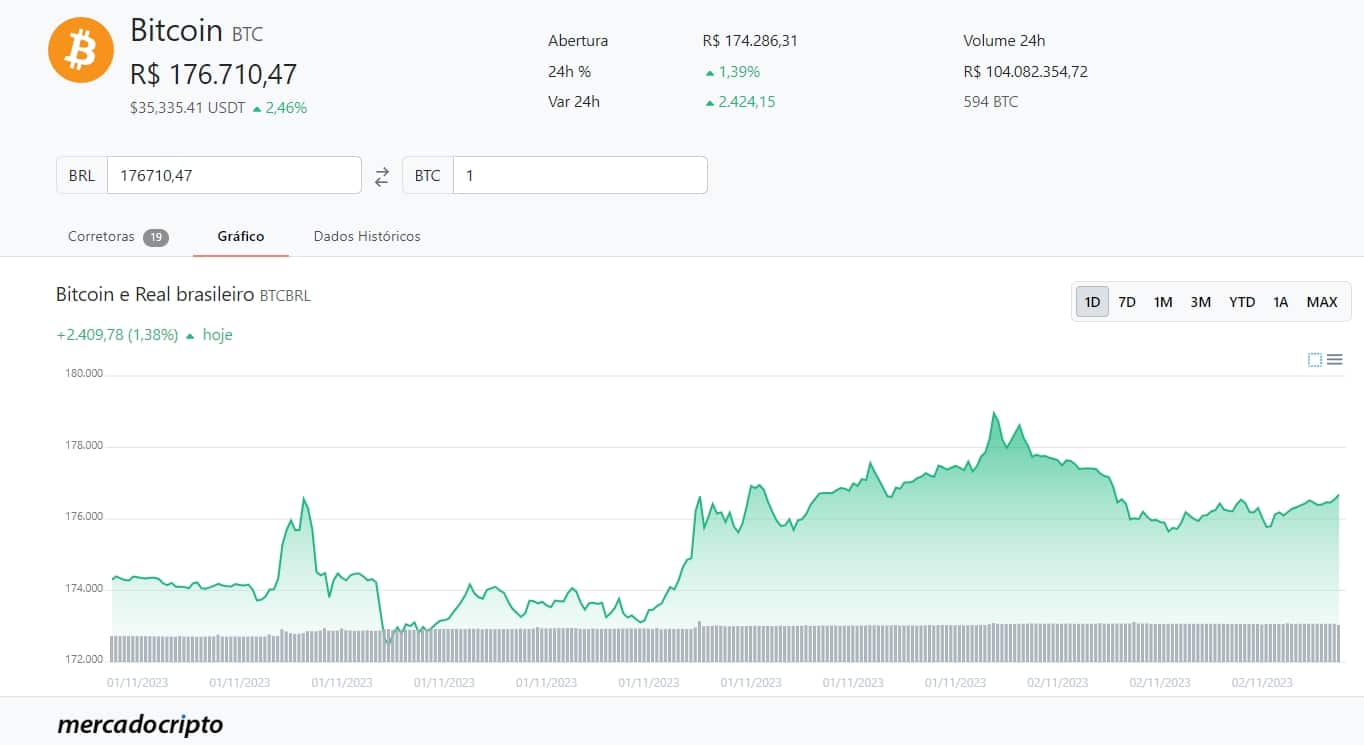Click the highest peak on the price chart
This screenshot has width=1364, height=745.
point(994,412)
